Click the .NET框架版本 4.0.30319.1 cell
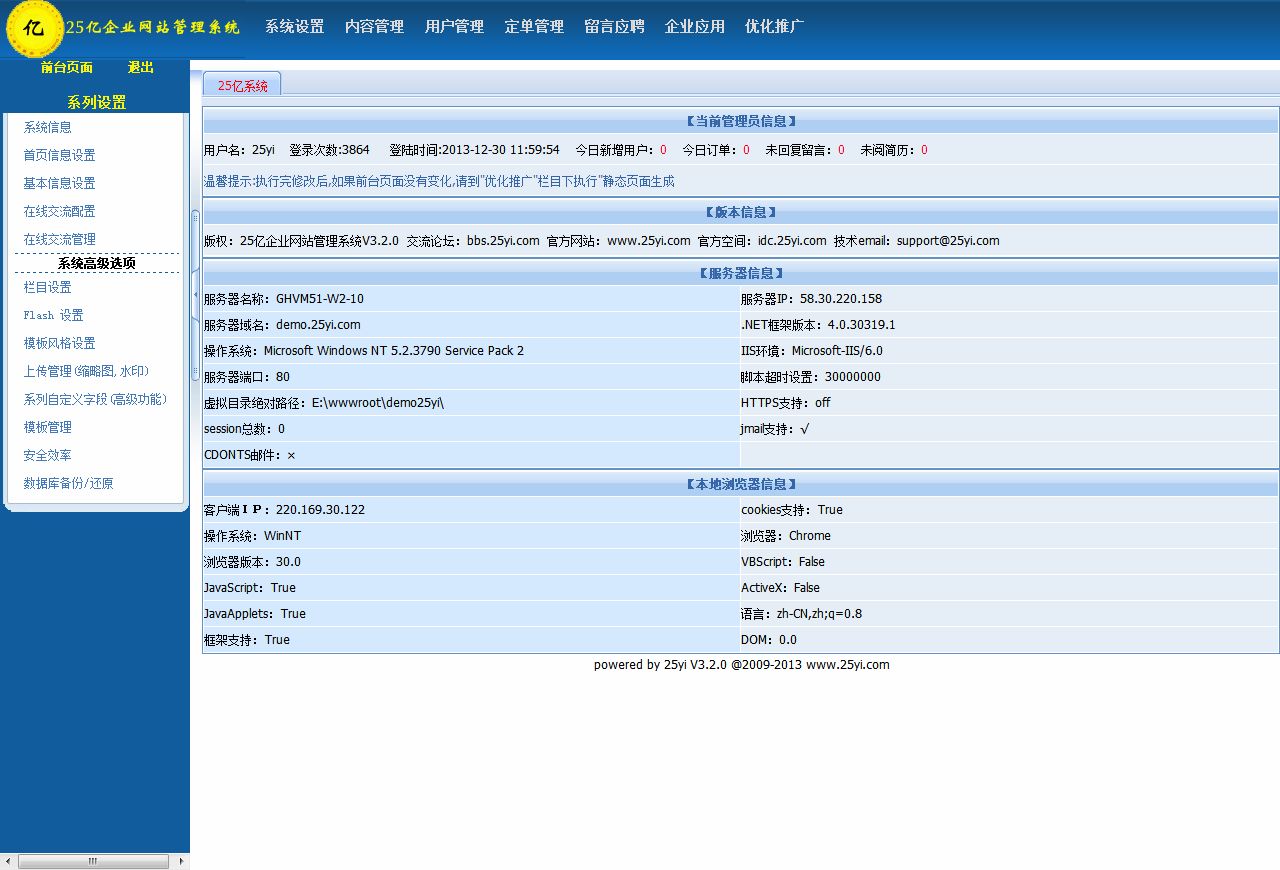The height and width of the screenshot is (870, 1280). pyautogui.click(x=1009, y=325)
